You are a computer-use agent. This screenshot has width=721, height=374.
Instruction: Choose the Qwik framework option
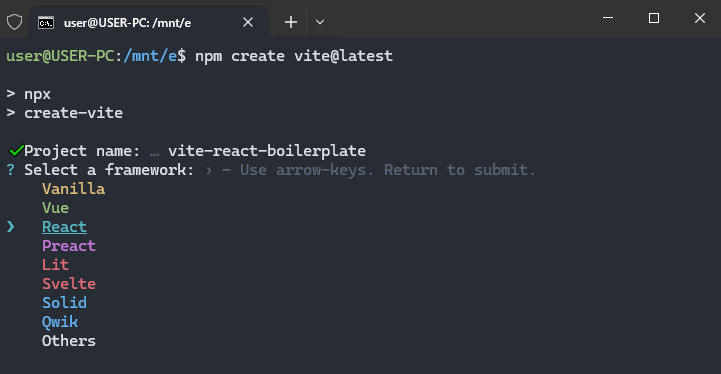coord(60,322)
